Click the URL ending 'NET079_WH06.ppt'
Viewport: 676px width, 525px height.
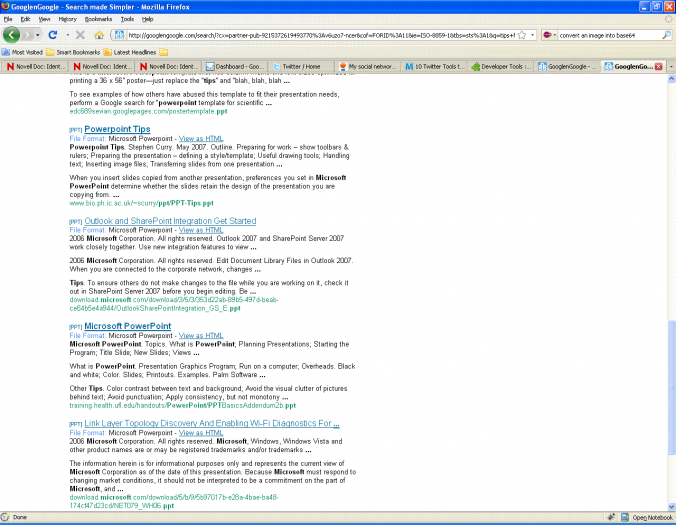tap(174, 501)
